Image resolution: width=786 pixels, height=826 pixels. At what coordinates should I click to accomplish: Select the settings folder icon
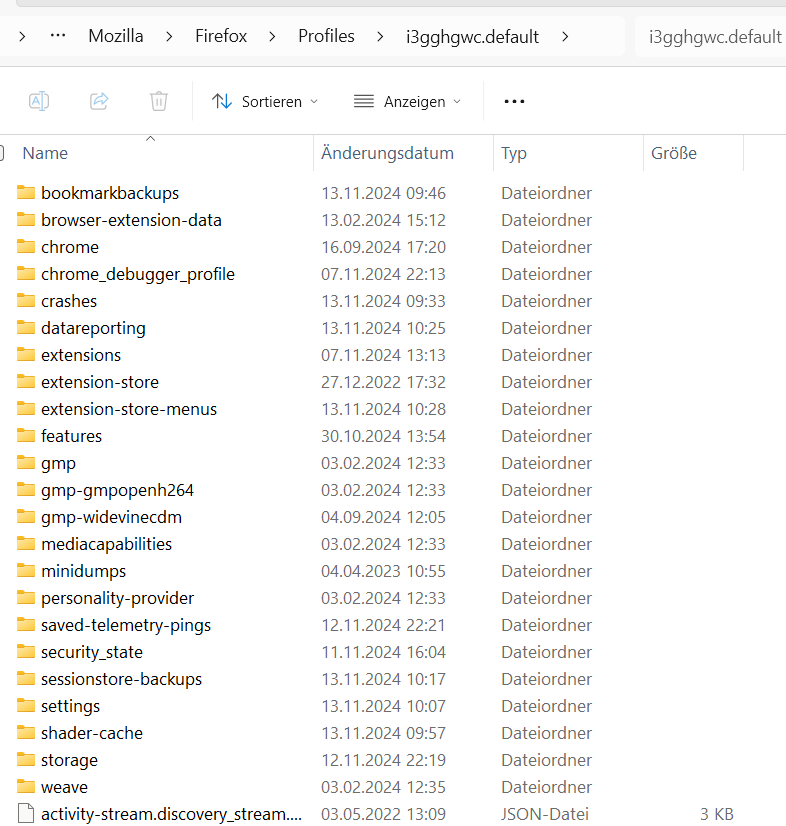26,705
